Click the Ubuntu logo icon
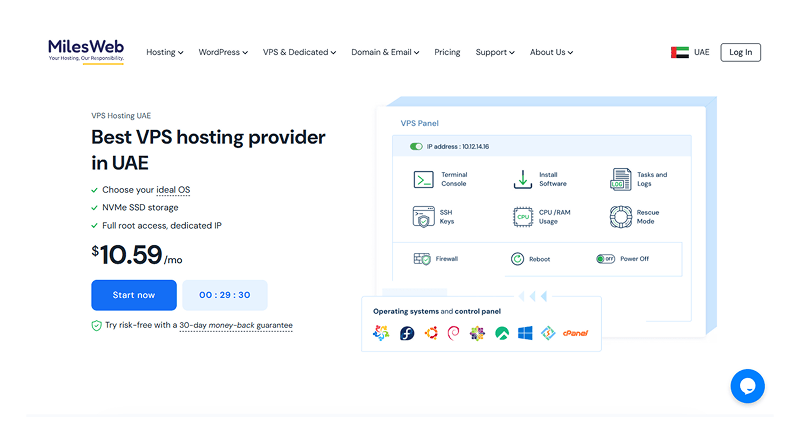 click(x=431, y=333)
